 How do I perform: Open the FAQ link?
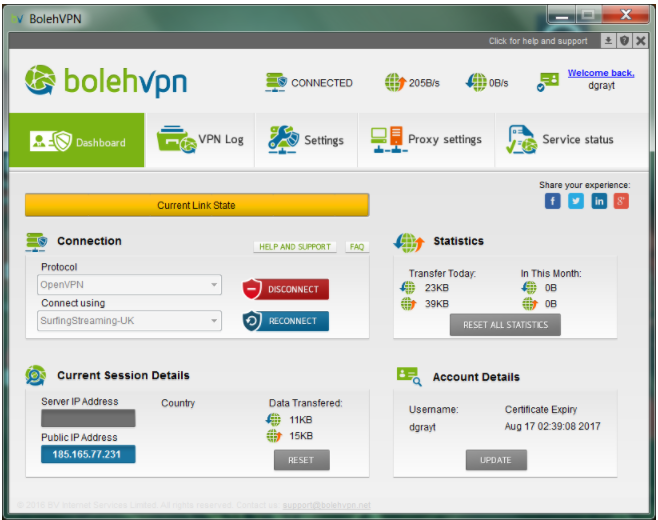point(357,247)
